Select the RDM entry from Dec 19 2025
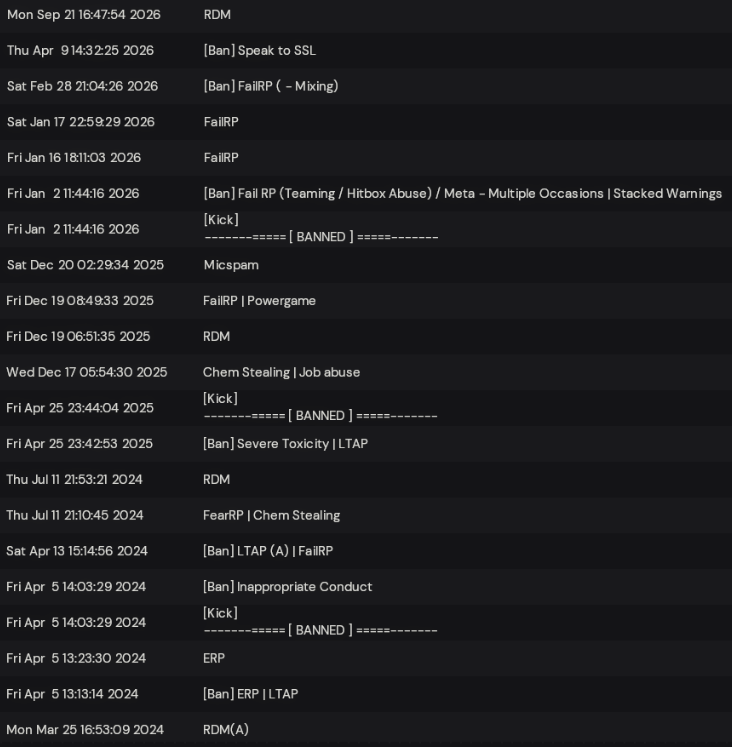The width and height of the screenshot is (732, 747). tap(366, 336)
